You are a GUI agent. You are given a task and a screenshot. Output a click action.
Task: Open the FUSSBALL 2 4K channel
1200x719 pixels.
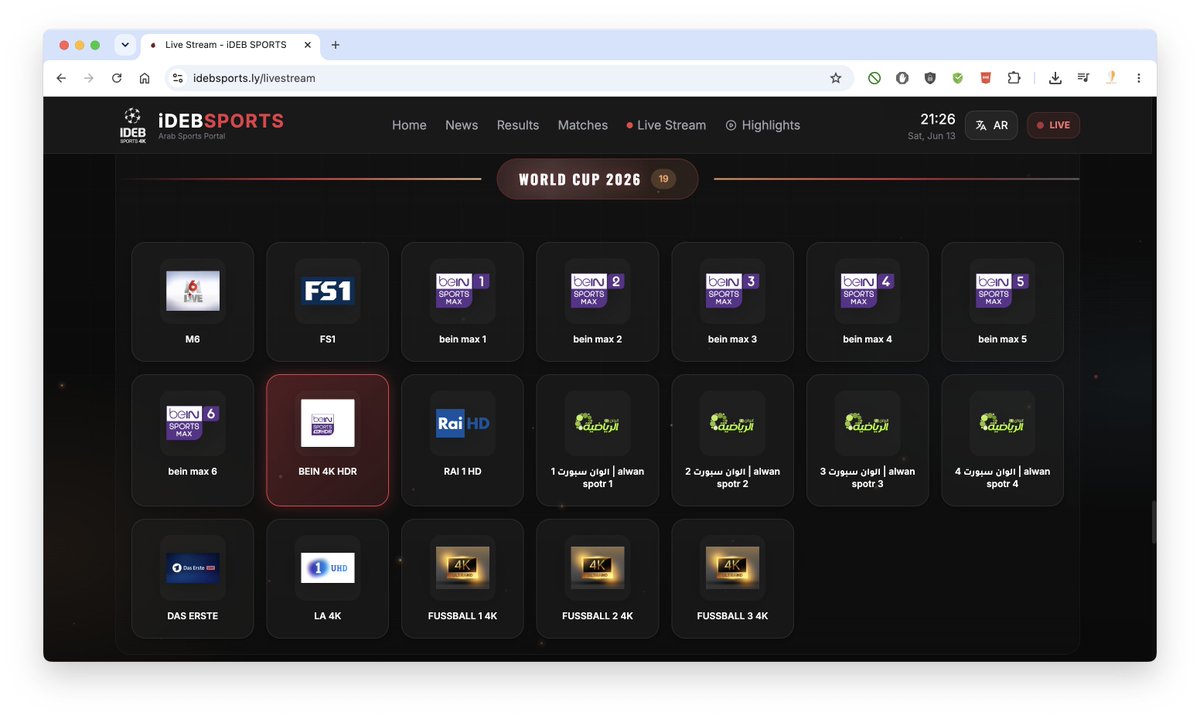click(x=597, y=578)
